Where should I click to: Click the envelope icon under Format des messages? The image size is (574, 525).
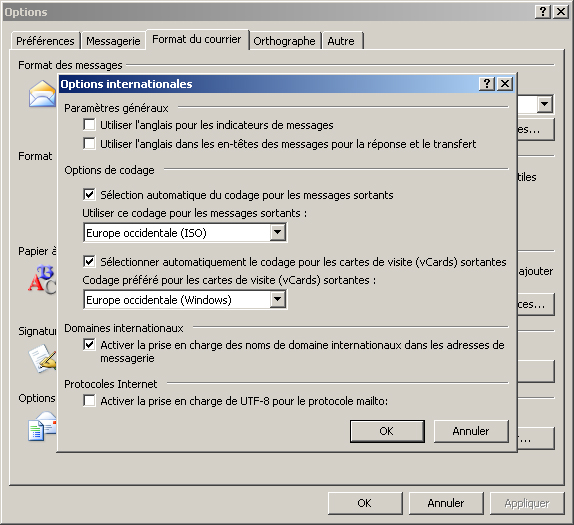click(x=42, y=94)
